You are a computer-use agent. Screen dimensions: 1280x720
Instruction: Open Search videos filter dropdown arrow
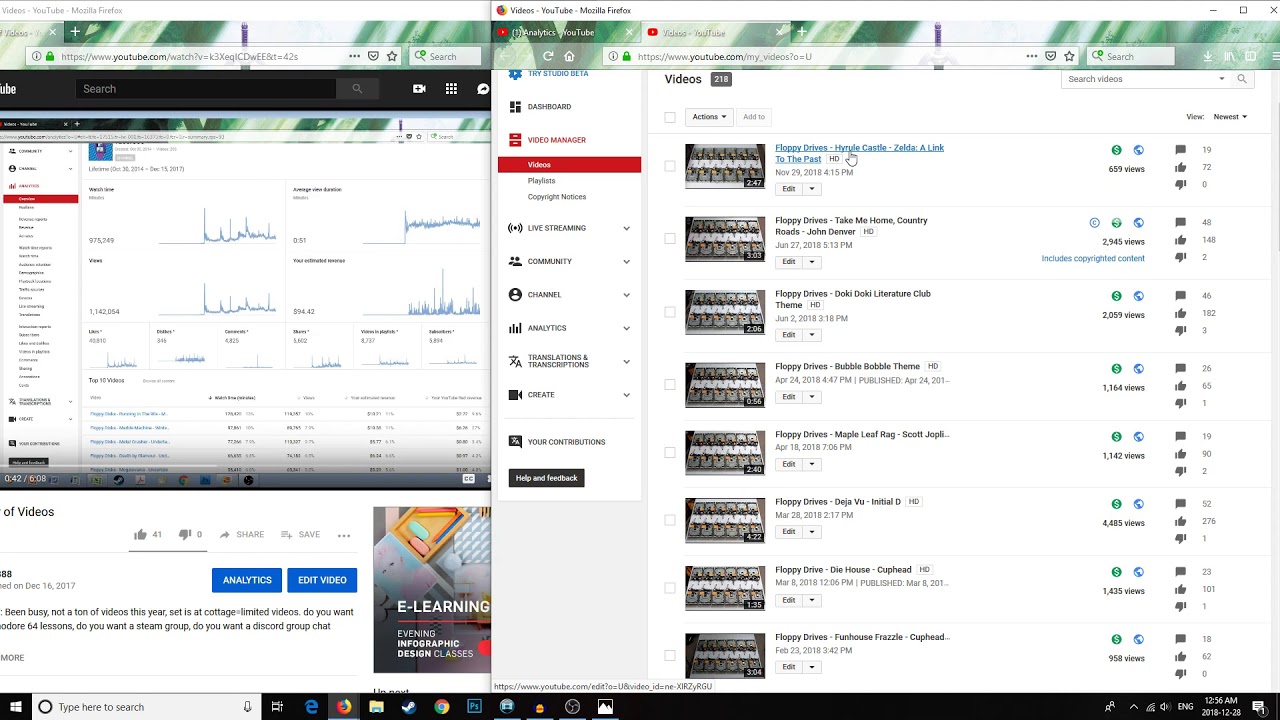coord(1221,79)
